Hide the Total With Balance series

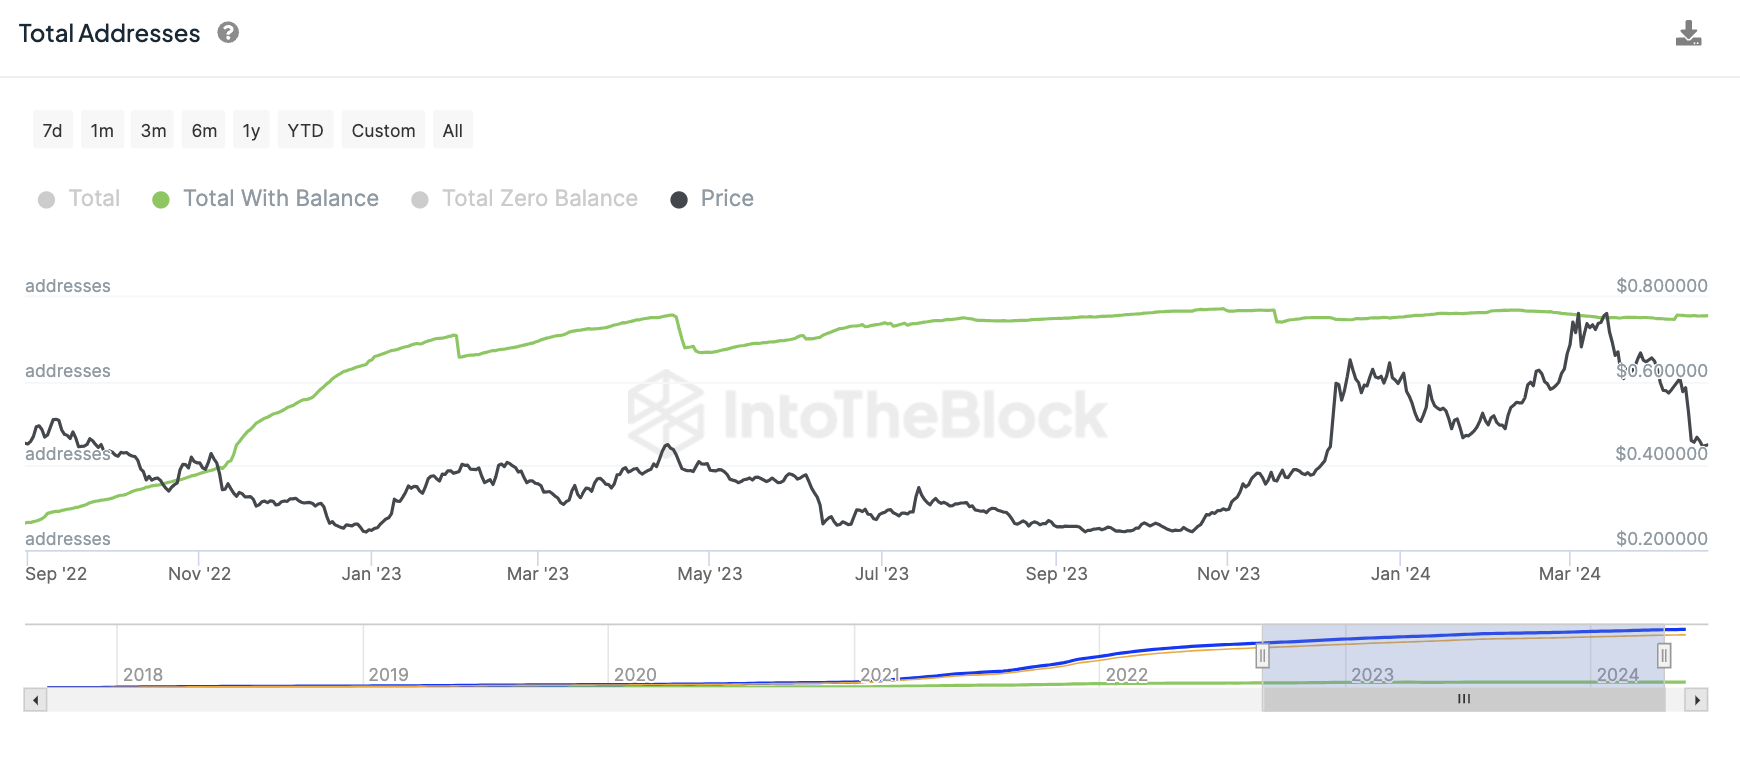[265, 199]
